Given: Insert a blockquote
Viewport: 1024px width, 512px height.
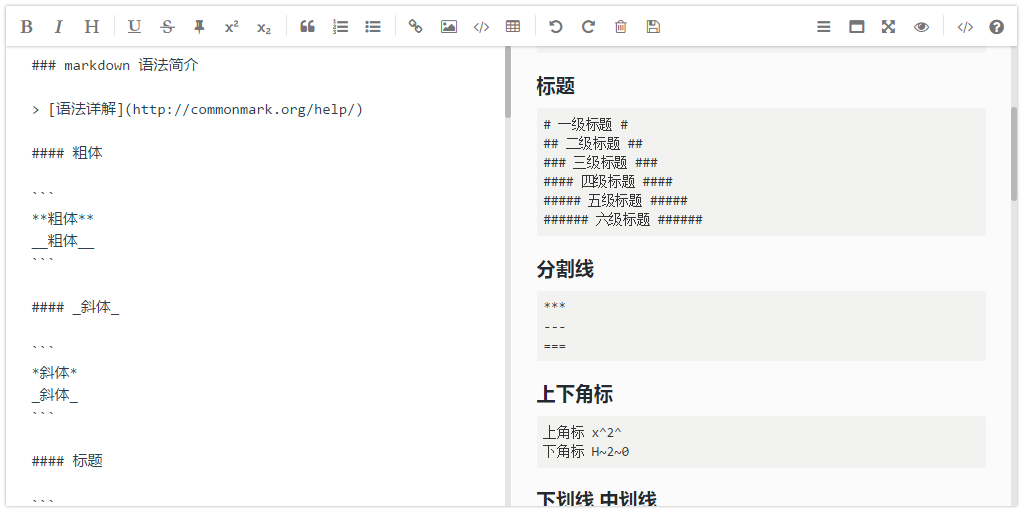Looking at the screenshot, I should coord(308,27).
